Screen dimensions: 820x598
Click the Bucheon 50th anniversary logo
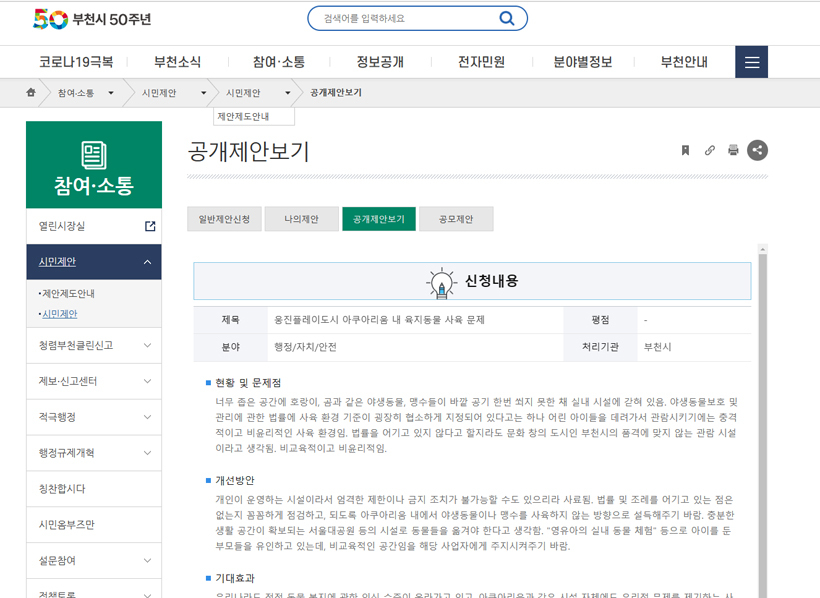(x=93, y=19)
